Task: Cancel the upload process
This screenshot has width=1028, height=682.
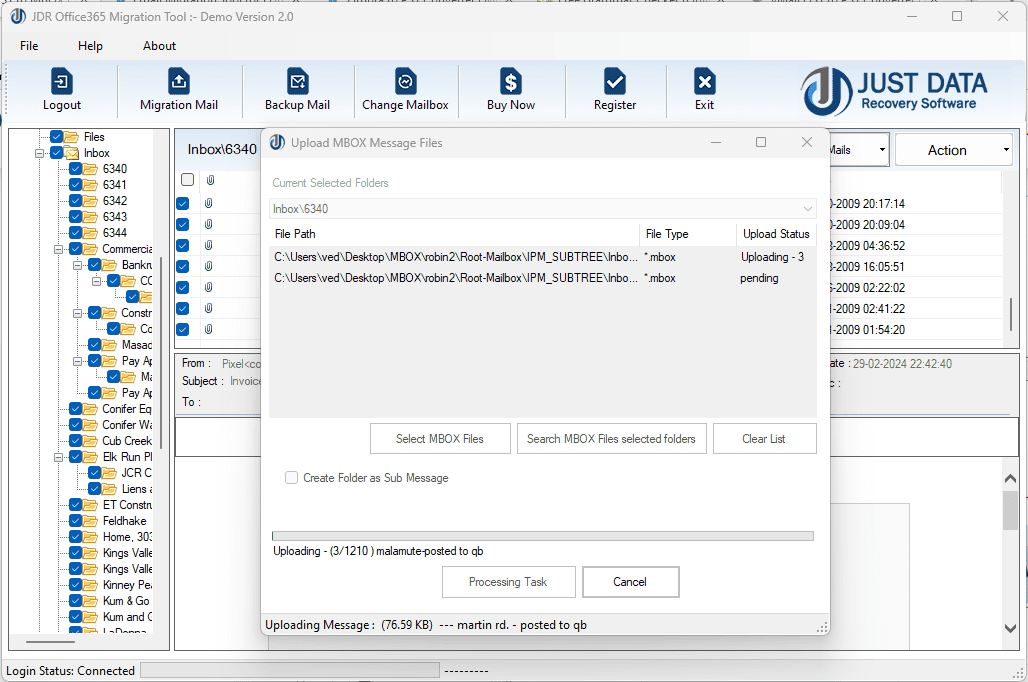Action: pyautogui.click(x=630, y=582)
